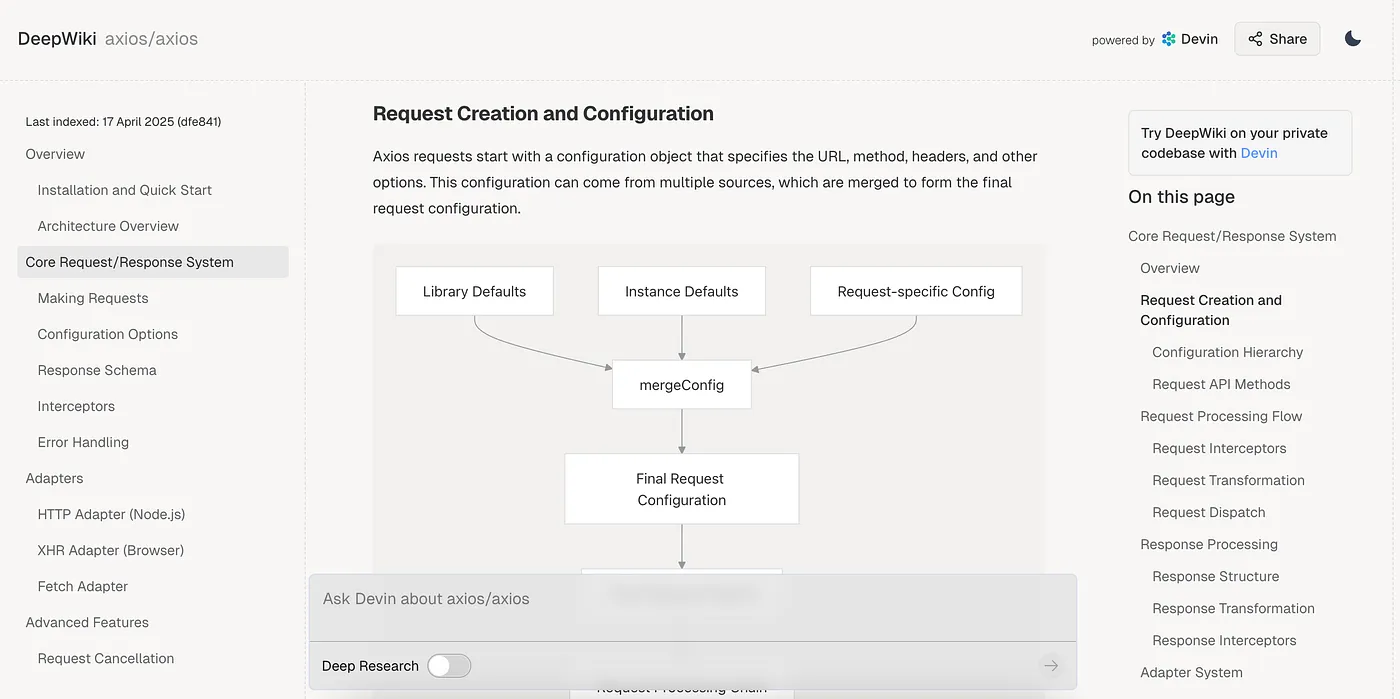Jump to Configuration Hierarchy section
1400x699 pixels.
pyautogui.click(x=1227, y=352)
